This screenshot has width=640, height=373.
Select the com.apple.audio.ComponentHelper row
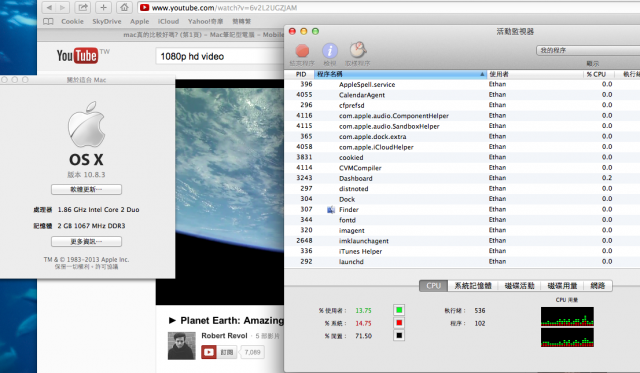[x=462, y=115]
